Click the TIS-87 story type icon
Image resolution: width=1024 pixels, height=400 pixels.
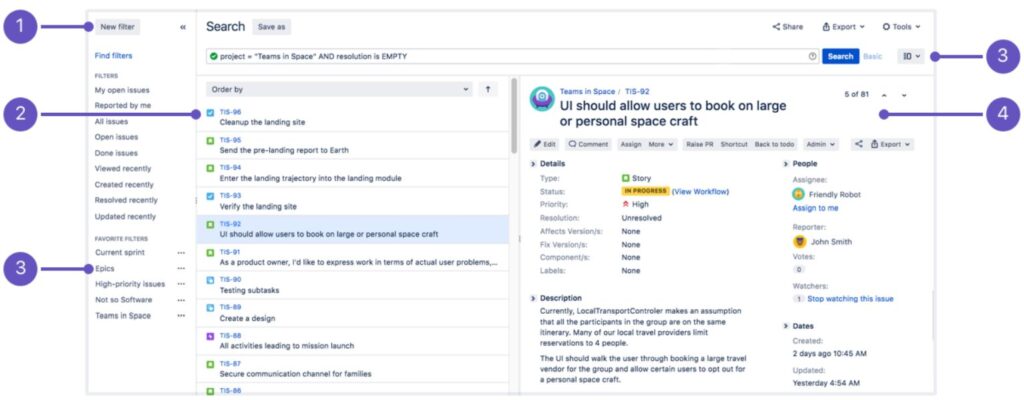[210, 364]
